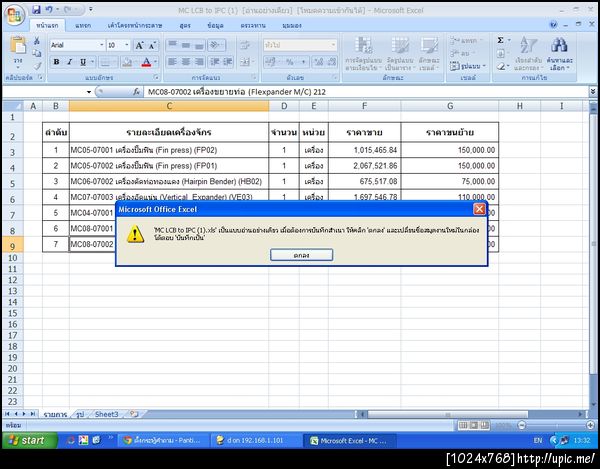Click the Sort and Filter AZ icon

click(x=528, y=46)
